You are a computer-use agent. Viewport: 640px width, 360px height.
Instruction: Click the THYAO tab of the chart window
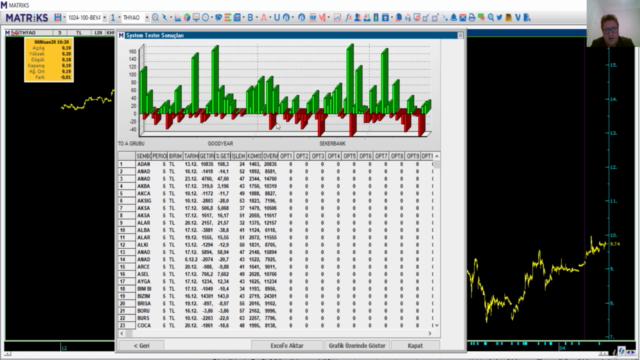(x=28, y=33)
